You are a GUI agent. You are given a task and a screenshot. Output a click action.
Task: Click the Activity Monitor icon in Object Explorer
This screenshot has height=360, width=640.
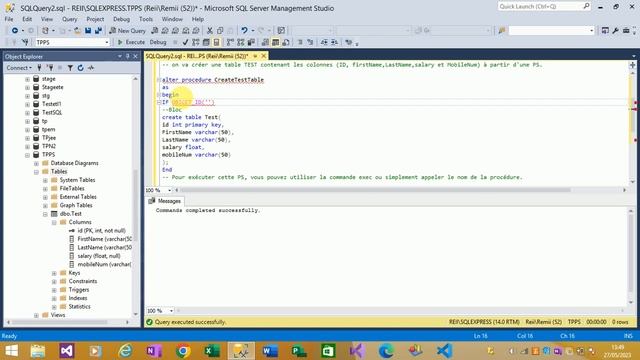tap(91, 68)
